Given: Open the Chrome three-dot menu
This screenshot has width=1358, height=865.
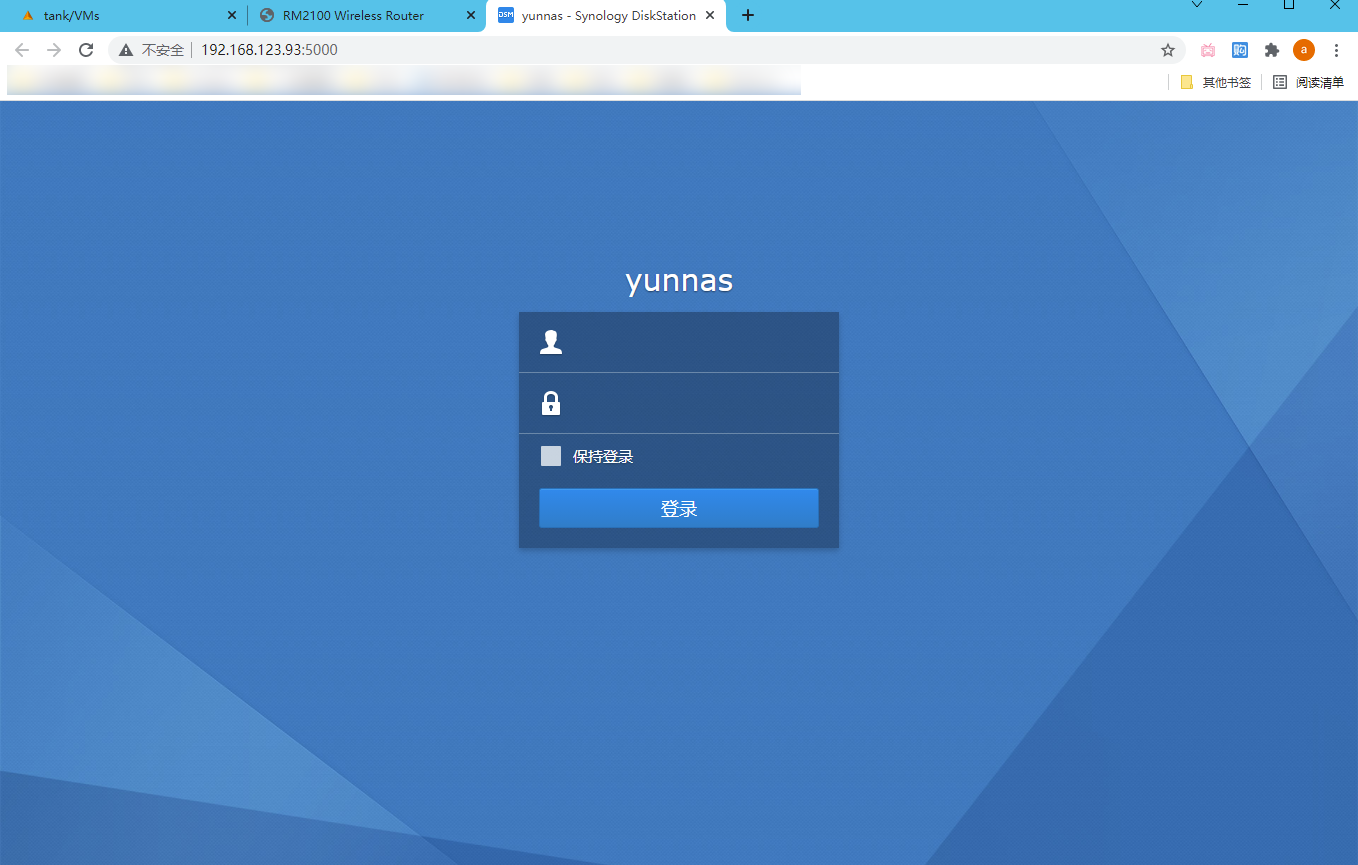Looking at the screenshot, I should (x=1336, y=50).
